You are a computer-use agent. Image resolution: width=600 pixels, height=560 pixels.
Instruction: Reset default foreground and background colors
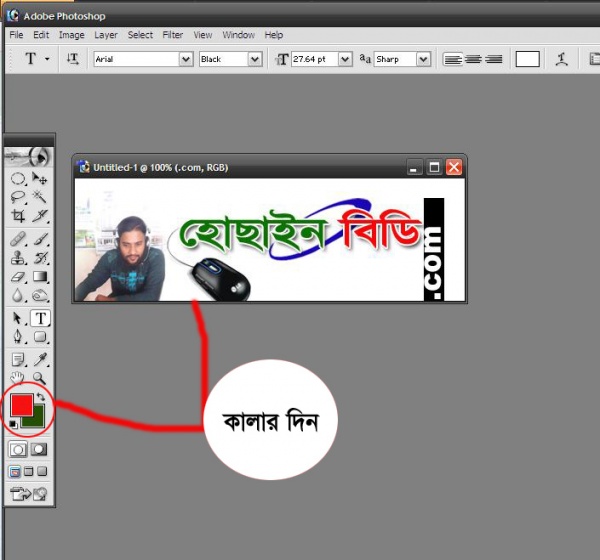tap(13, 424)
